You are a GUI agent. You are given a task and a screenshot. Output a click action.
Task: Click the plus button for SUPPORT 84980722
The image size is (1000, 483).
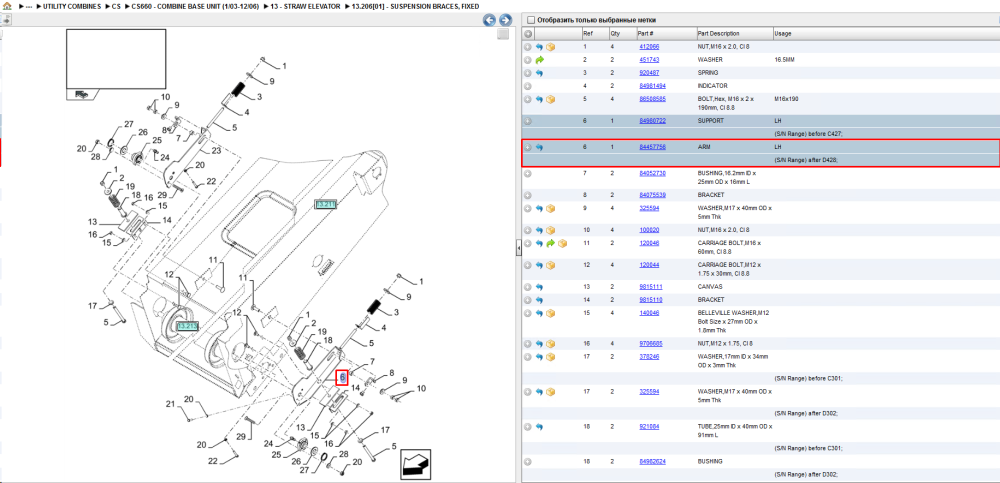tap(527, 121)
